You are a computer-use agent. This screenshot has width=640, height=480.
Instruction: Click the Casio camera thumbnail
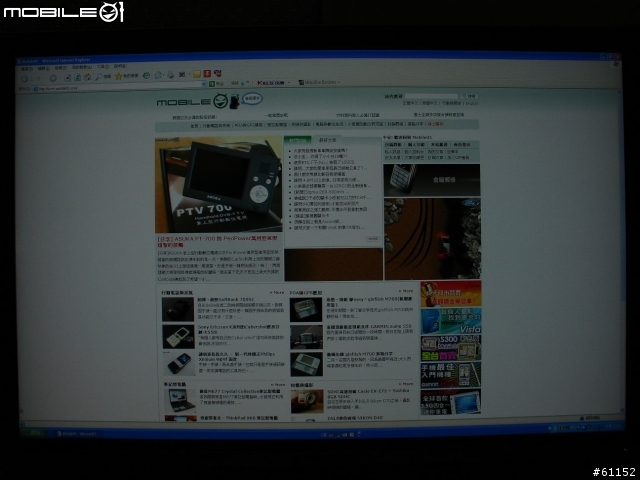[x=307, y=401]
